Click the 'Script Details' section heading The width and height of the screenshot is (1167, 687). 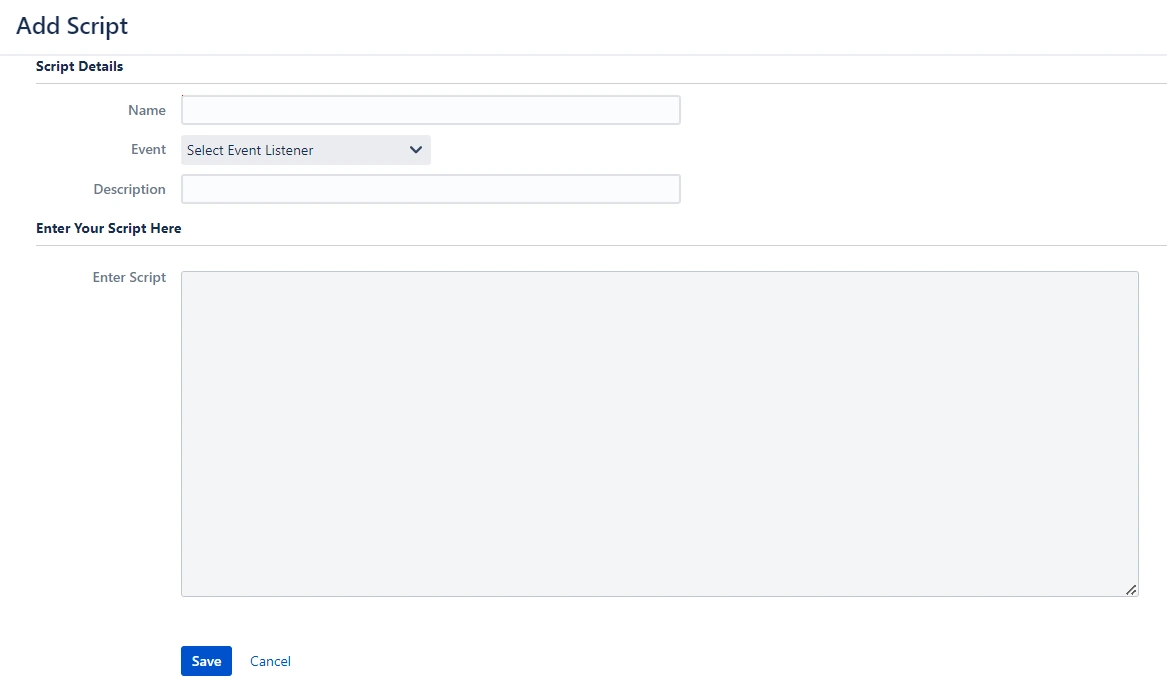80,66
